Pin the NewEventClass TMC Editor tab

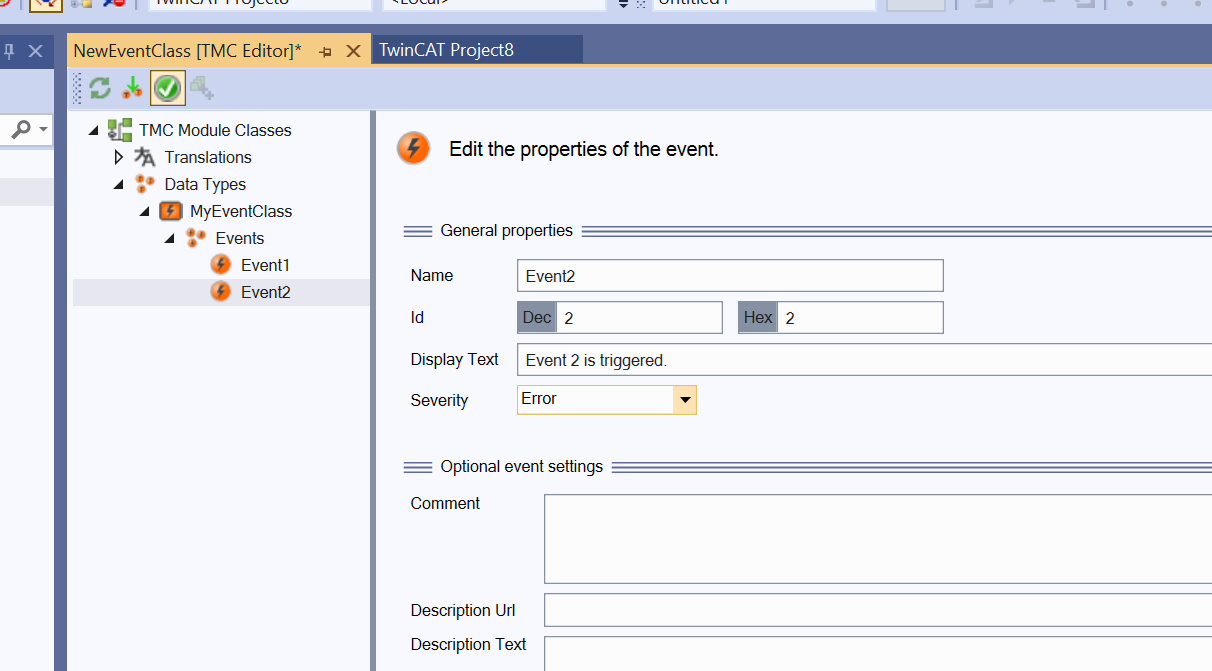point(326,51)
